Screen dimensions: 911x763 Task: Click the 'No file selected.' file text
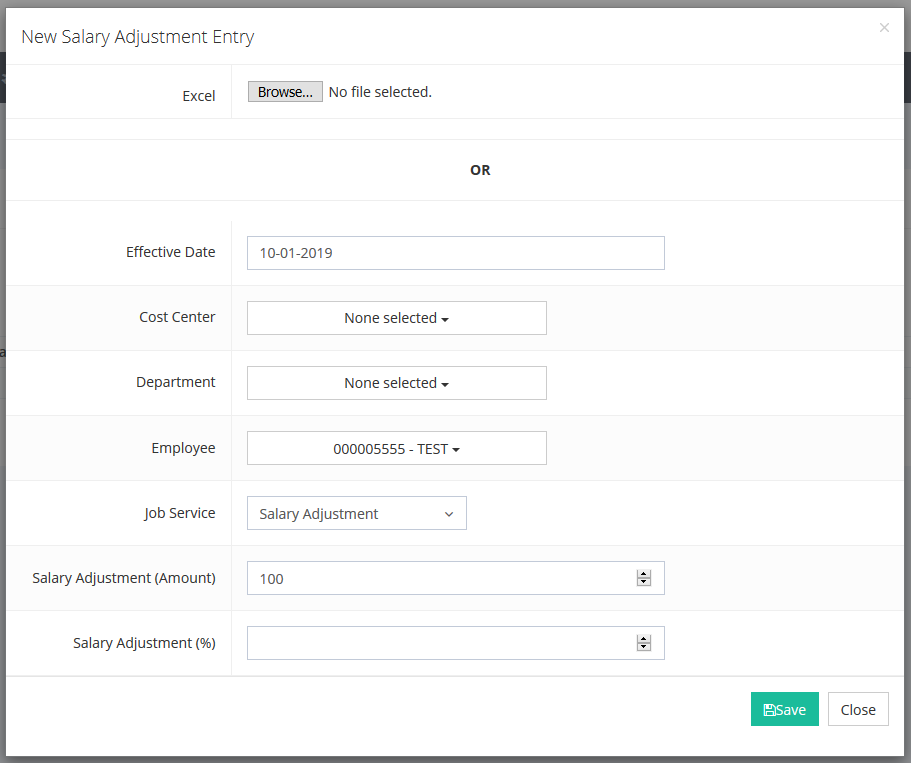[x=380, y=92]
